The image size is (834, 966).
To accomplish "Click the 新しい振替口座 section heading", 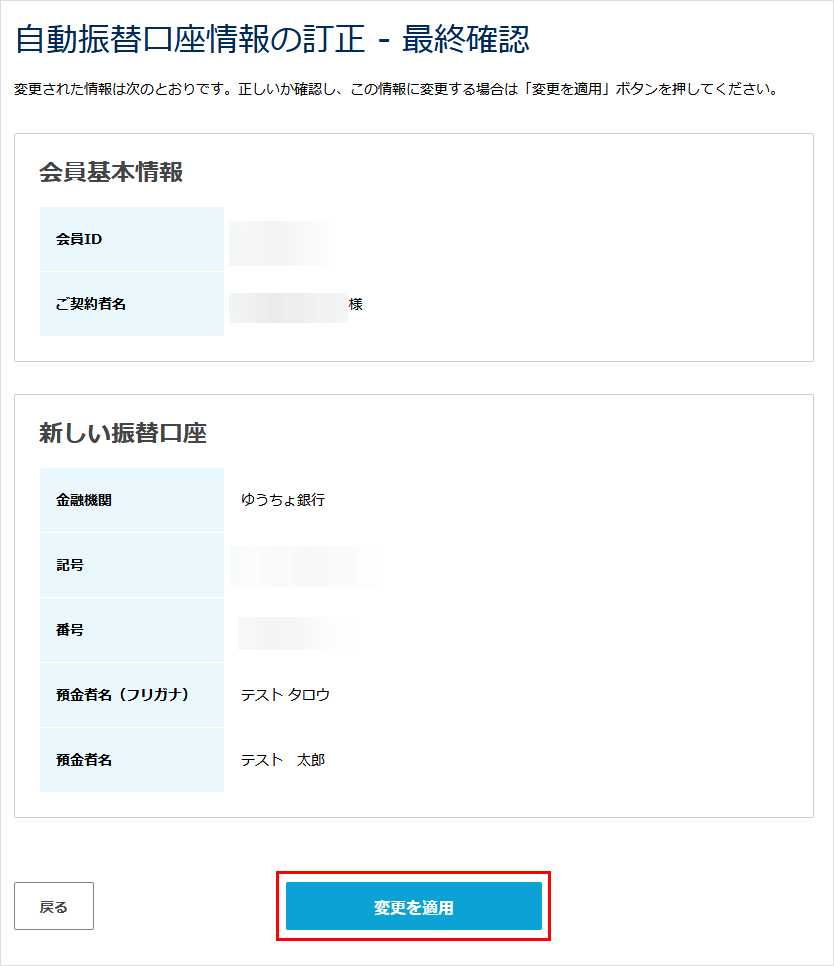I will click(123, 433).
